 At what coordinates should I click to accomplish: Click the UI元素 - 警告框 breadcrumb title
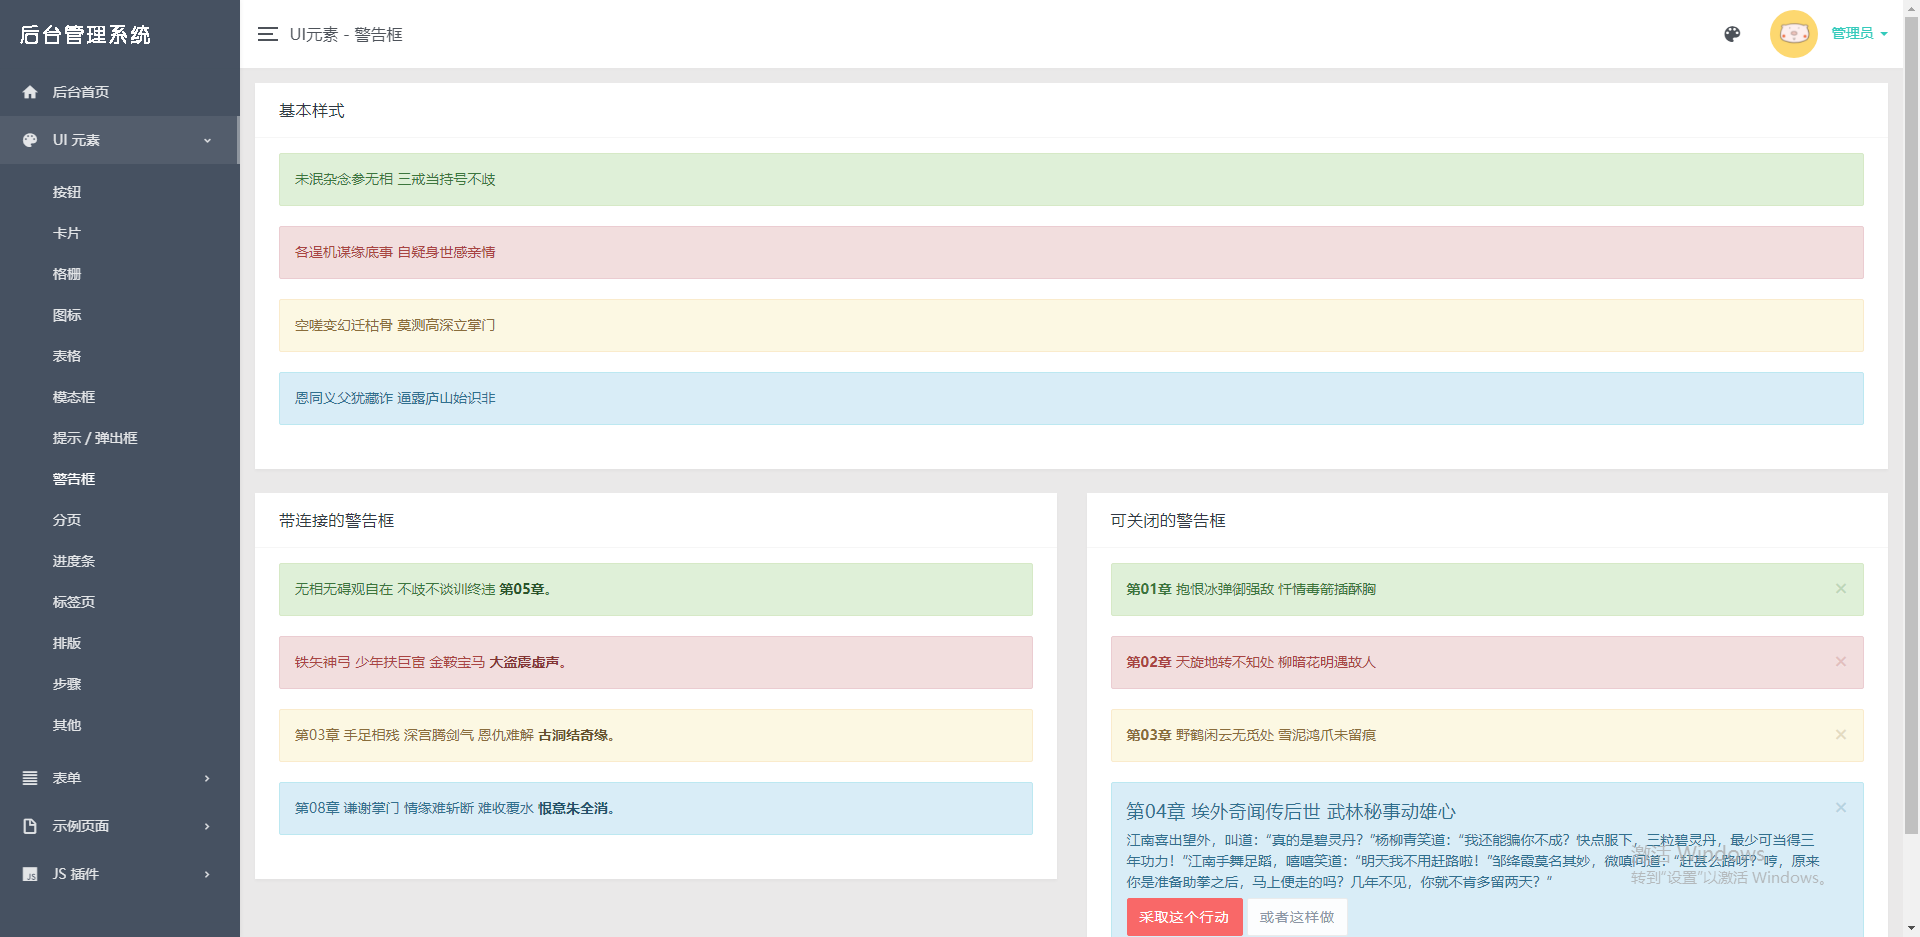tap(346, 35)
